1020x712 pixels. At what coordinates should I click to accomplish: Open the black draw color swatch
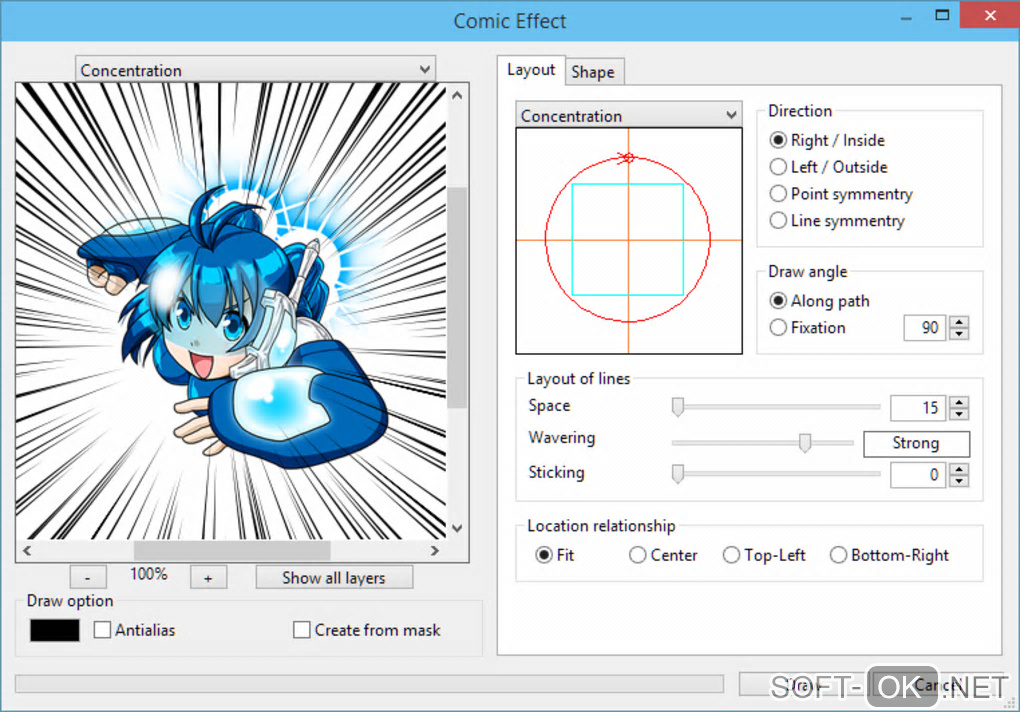(55, 630)
